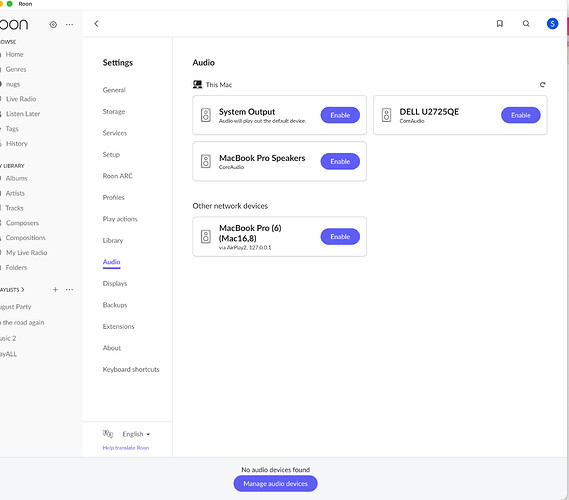This screenshot has height=500, width=569.
Task: Open the English language dropdown
Action: click(136, 434)
